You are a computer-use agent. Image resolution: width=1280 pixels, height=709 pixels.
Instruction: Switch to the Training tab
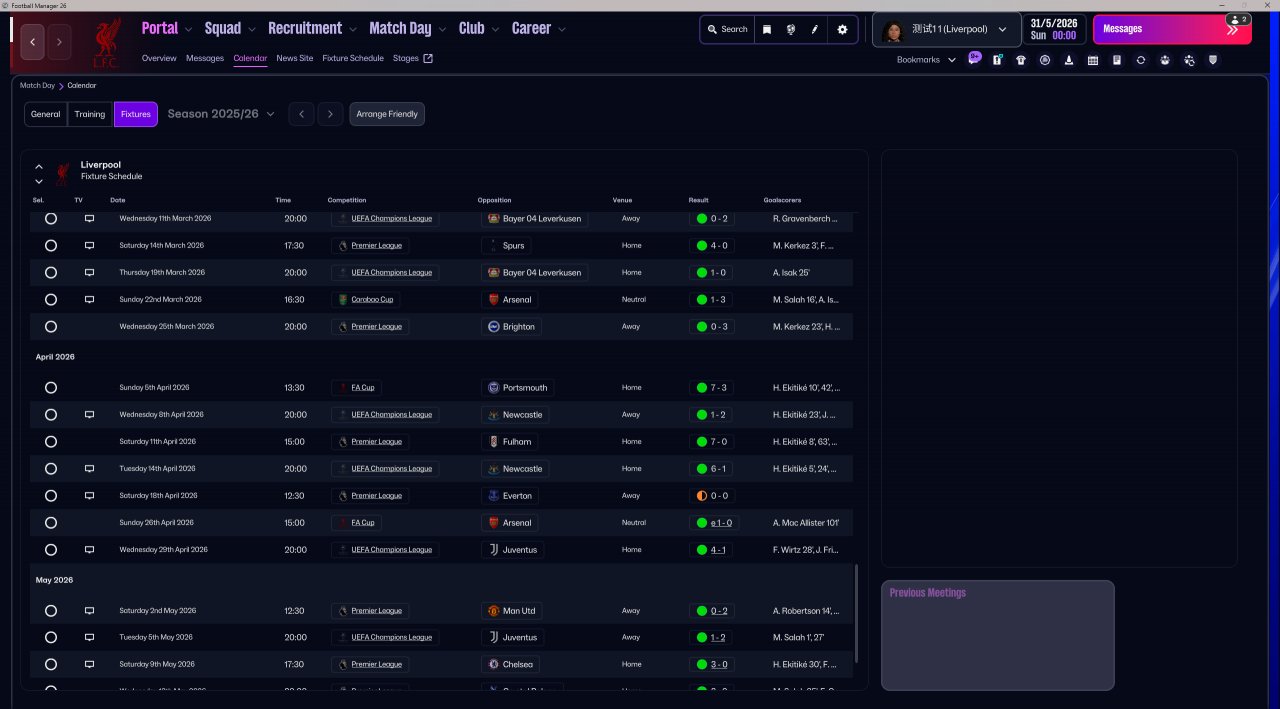click(x=90, y=114)
